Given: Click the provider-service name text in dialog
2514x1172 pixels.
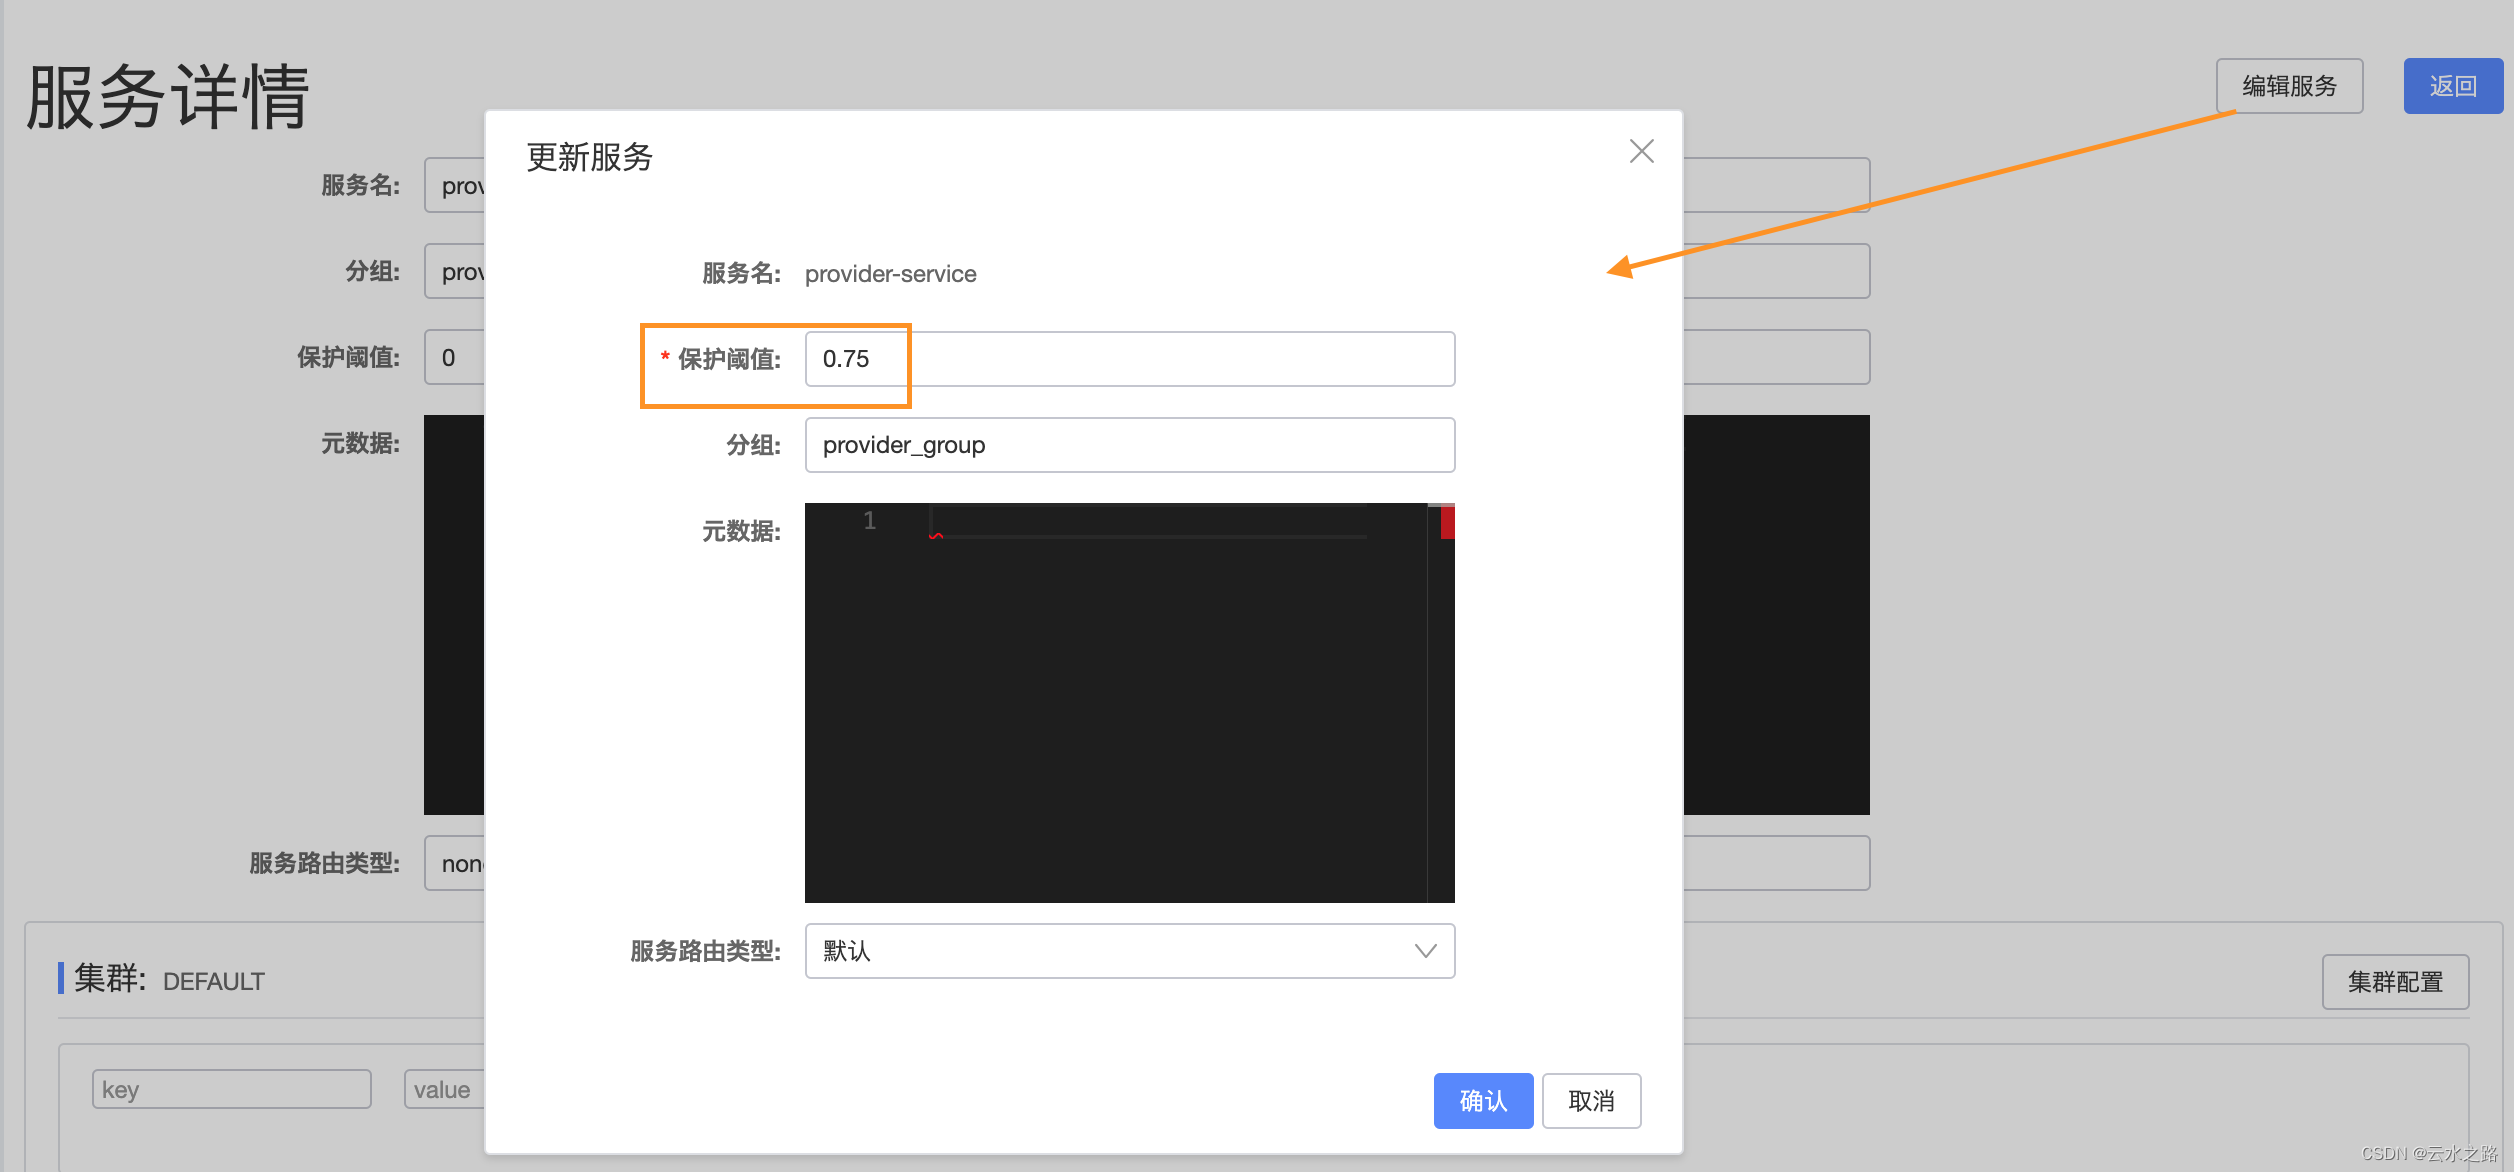Looking at the screenshot, I should pyautogui.click(x=890, y=274).
